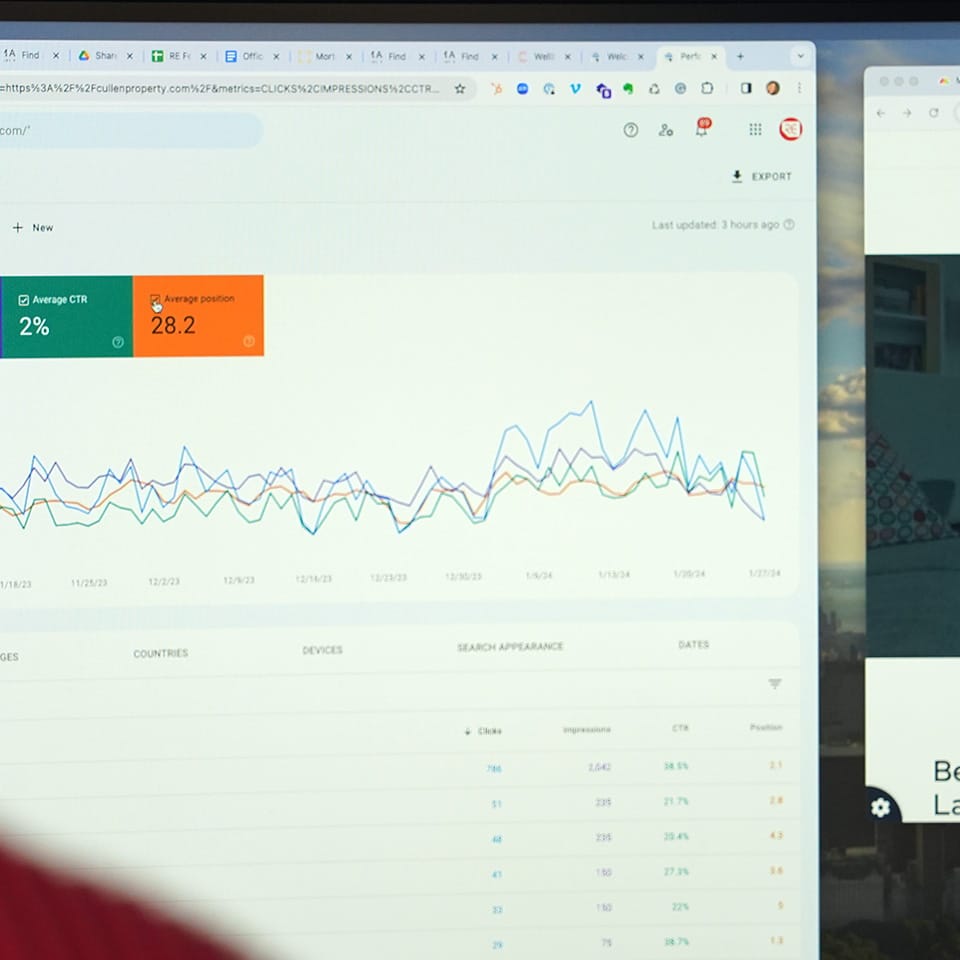The image size is (960, 960).
Task: Open the DATES tab
Action: (694, 645)
